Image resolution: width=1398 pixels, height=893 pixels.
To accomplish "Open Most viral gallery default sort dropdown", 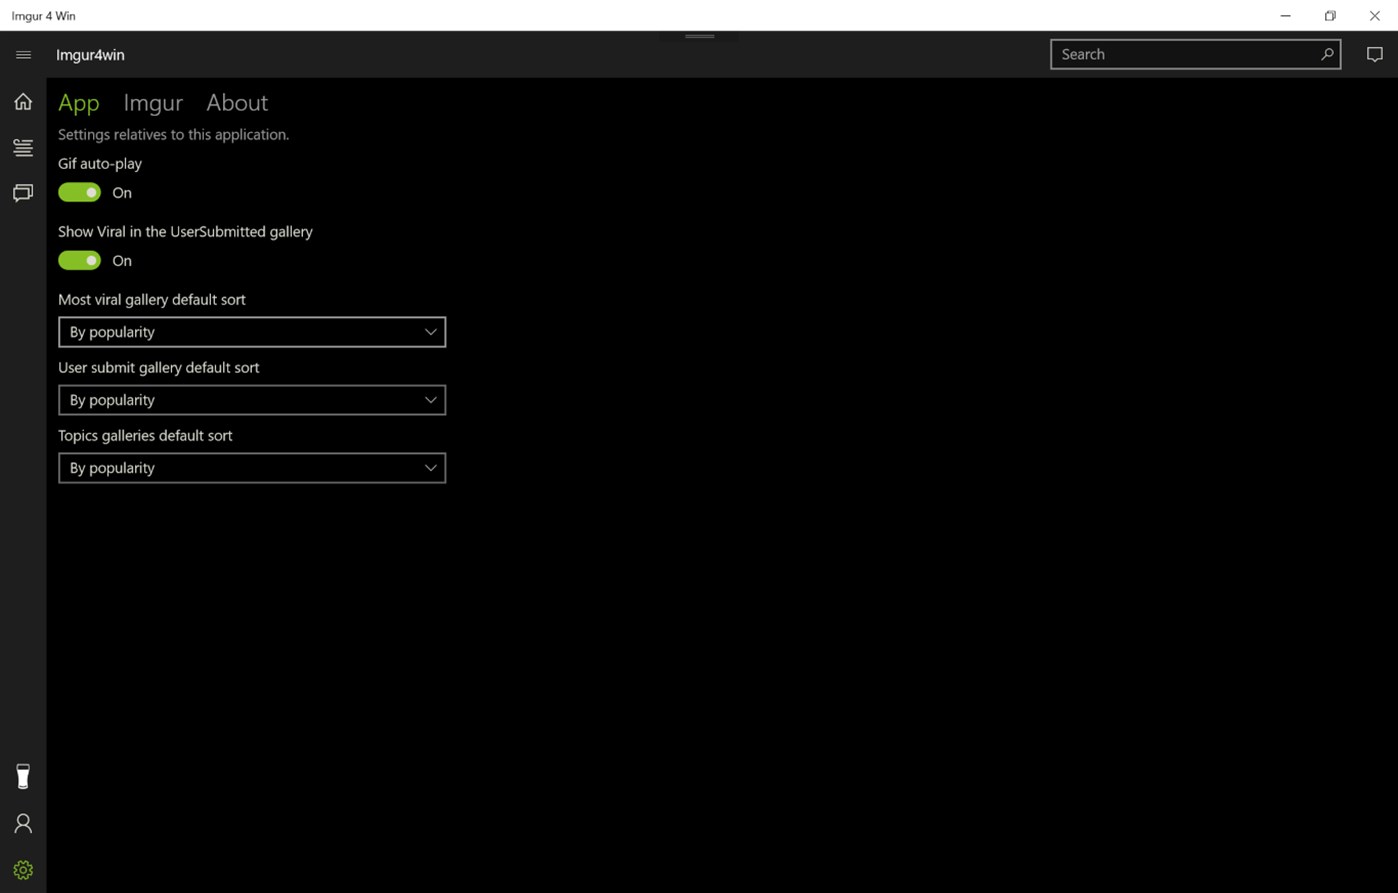I will 252,332.
